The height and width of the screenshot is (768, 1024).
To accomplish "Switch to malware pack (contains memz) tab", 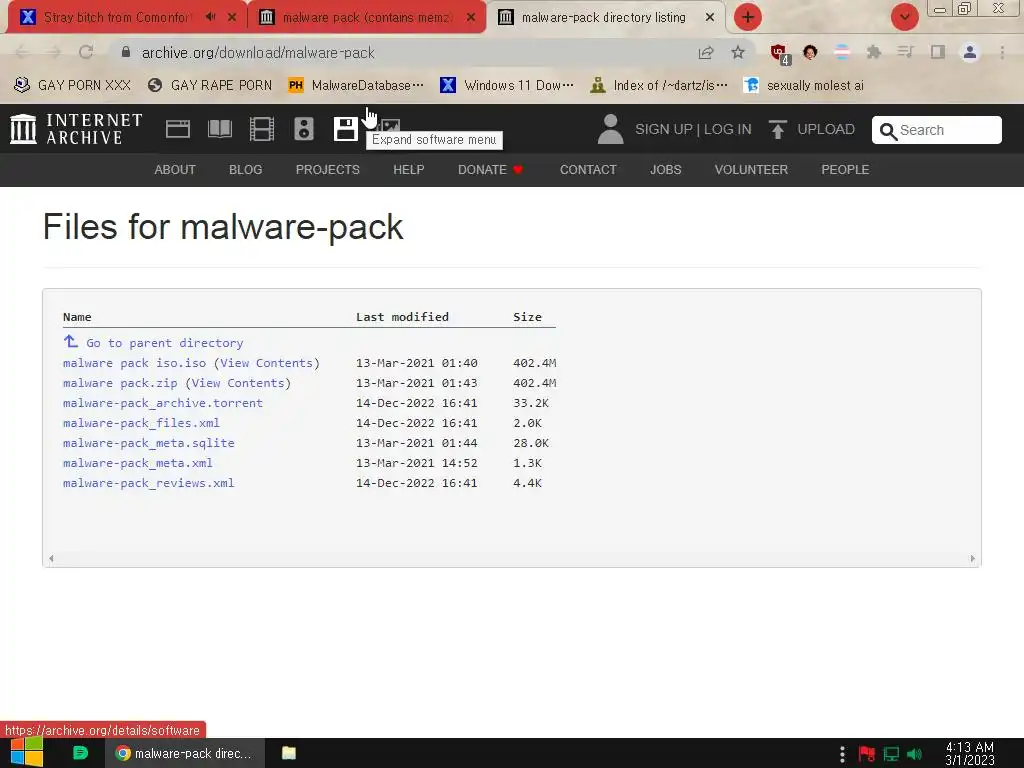I will click(366, 17).
